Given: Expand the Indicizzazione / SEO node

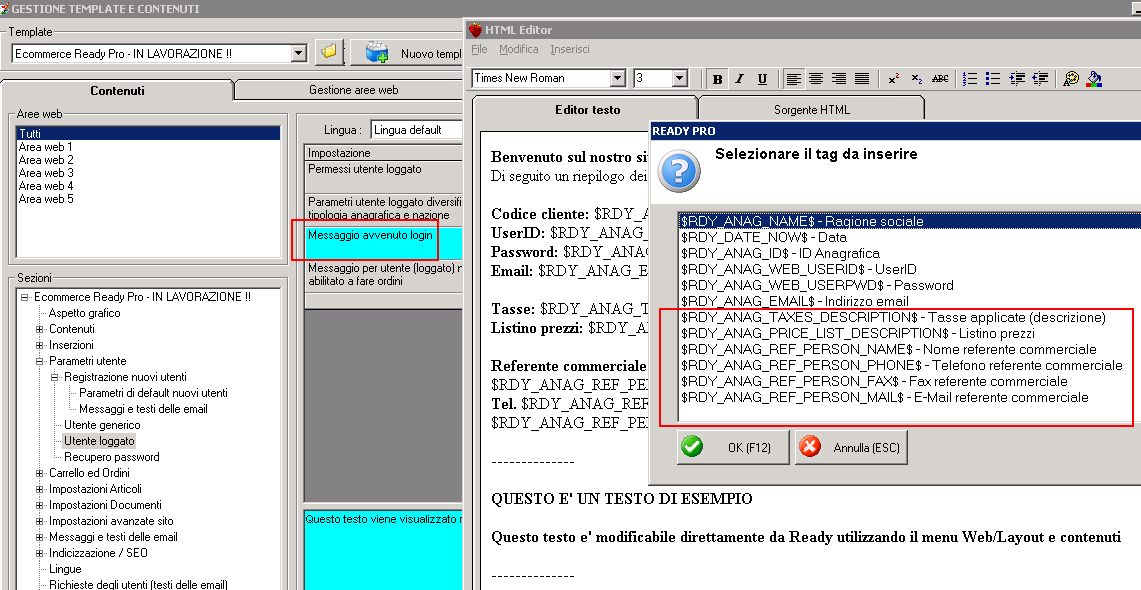Looking at the screenshot, I should click(x=40, y=553).
